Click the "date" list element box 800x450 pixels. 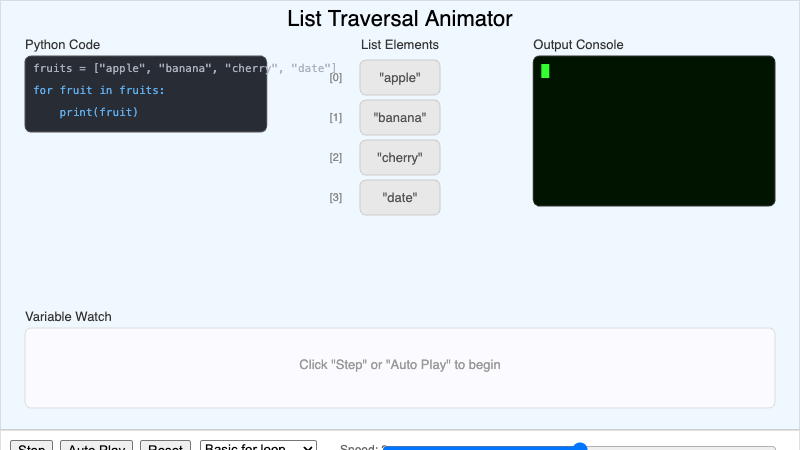(x=400, y=197)
